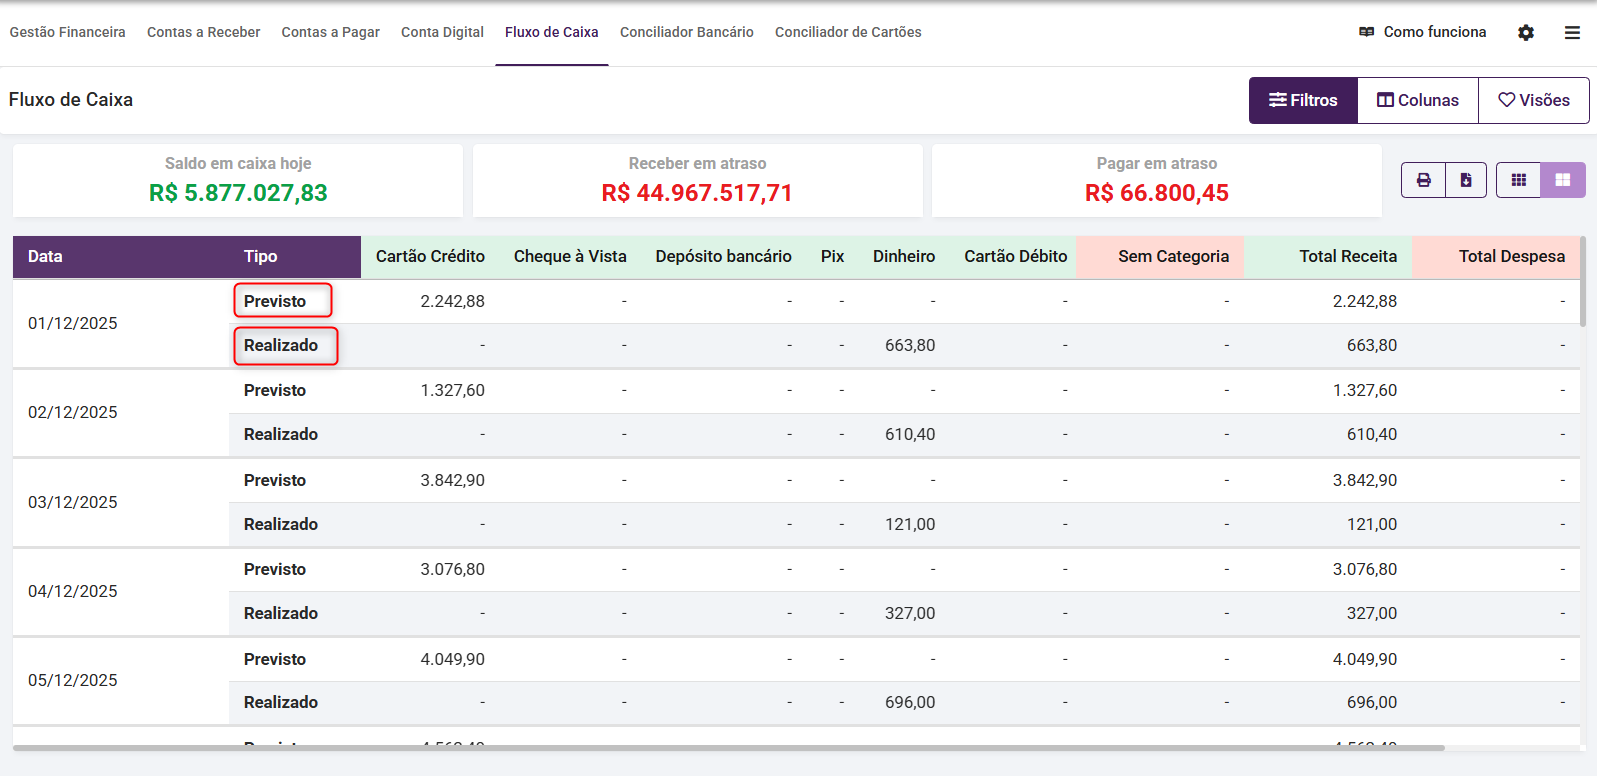Screen dimensions: 1597x776
Task: Switch to the compact small-grid view
Action: coord(1519,180)
